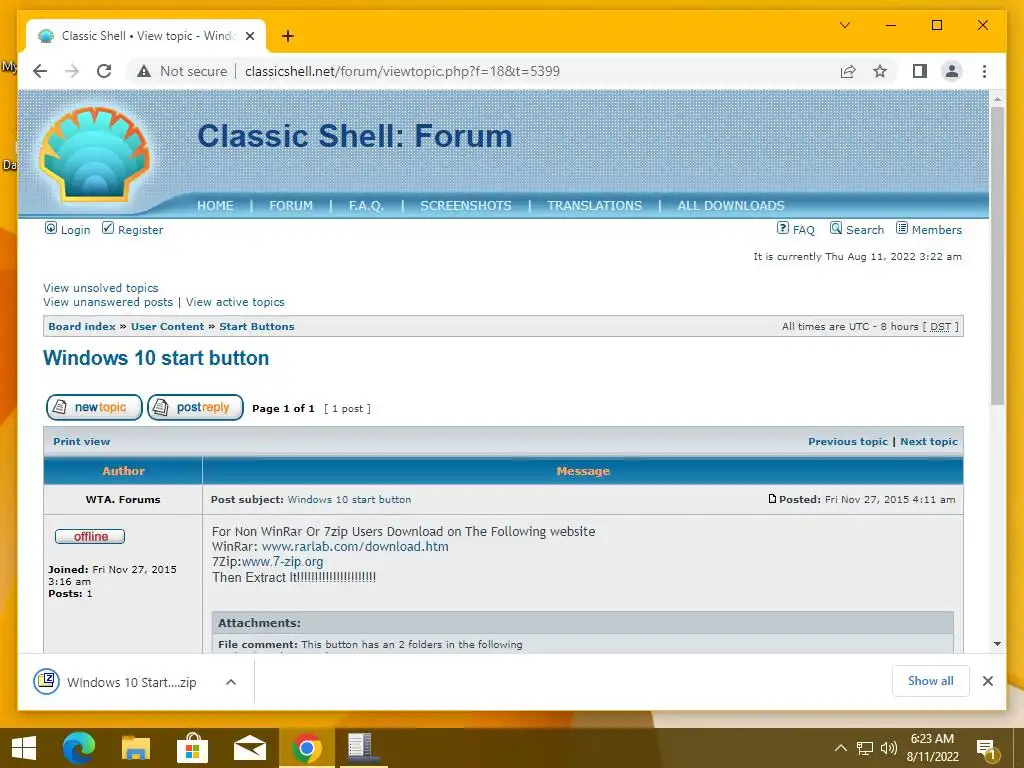The image size is (1024, 768).
Task: Open Chrome three-dot menu
Action: [x=984, y=71]
